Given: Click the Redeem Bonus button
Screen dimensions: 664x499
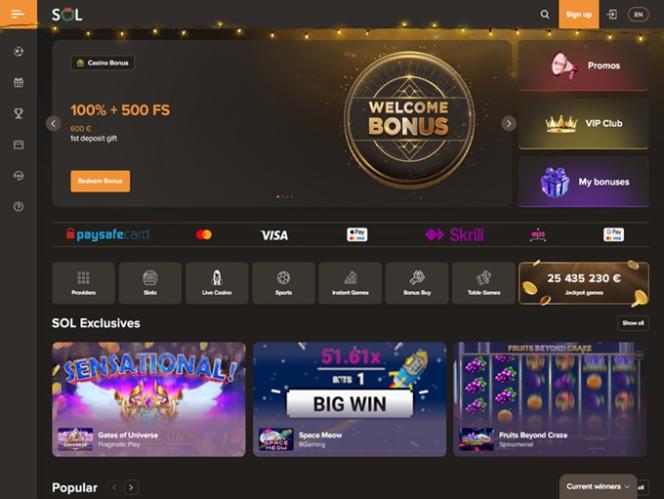Looking at the screenshot, I should click(x=100, y=181).
